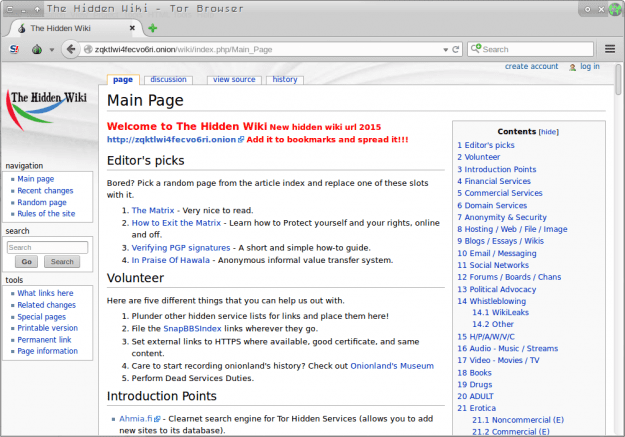This screenshot has width=625, height=437.
Task: Hide the Contents table
Action: pyautogui.click(x=549, y=131)
